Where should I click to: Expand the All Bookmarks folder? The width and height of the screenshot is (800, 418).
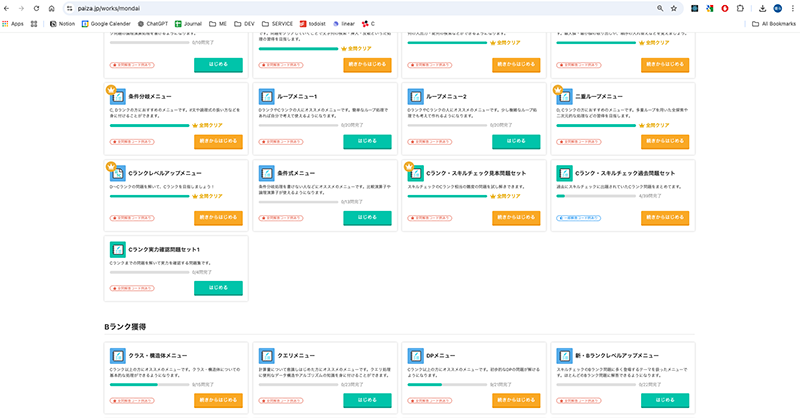click(773, 23)
